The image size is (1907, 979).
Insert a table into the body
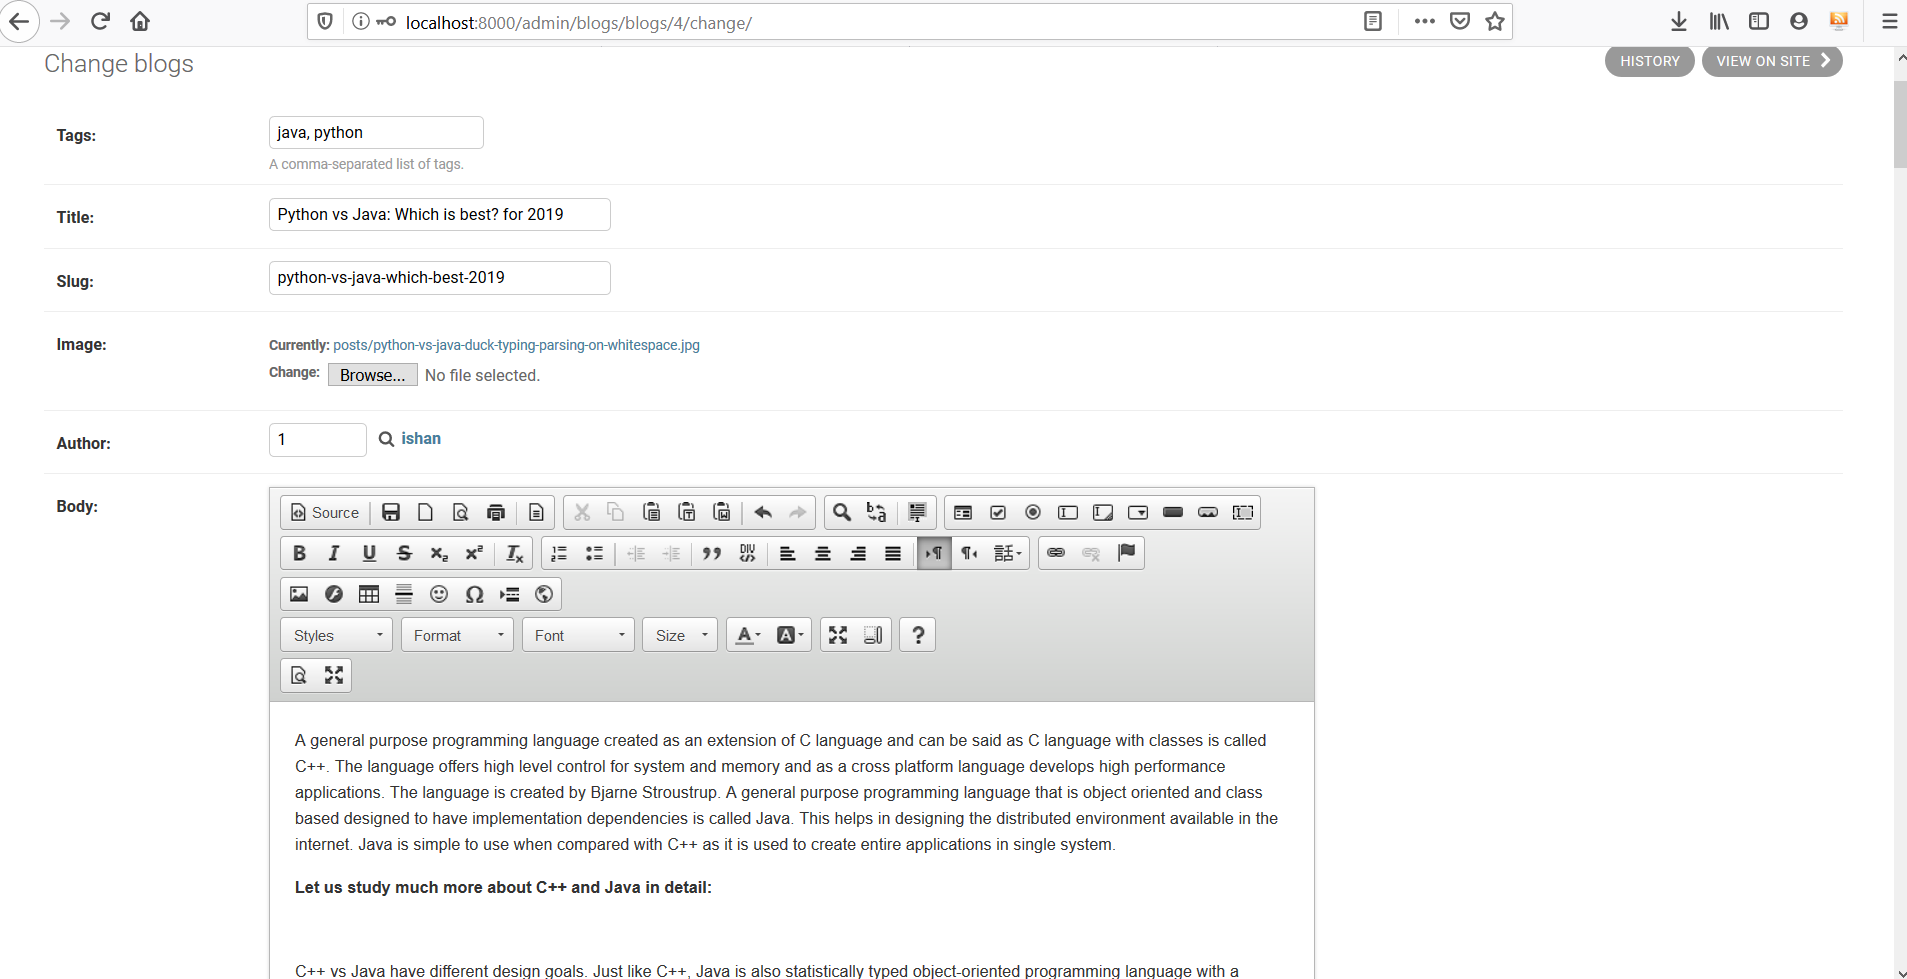tap(369, 594)
